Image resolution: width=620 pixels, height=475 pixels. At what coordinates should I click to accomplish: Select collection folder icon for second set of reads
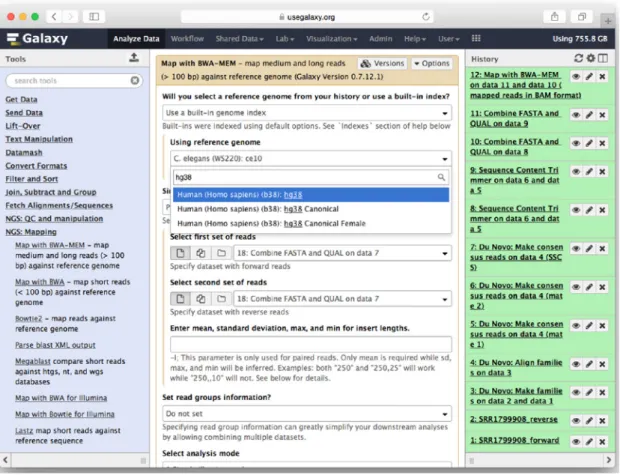coord(221,299)
